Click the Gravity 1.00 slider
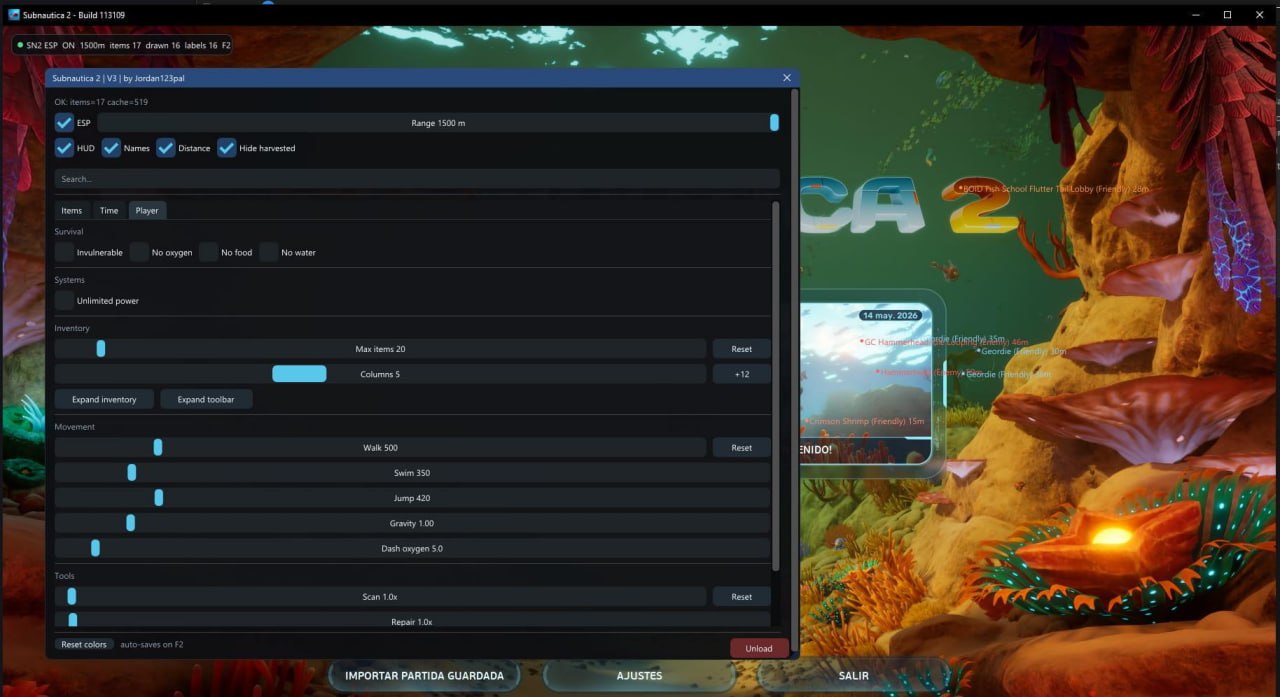 [x=412, y=523]
